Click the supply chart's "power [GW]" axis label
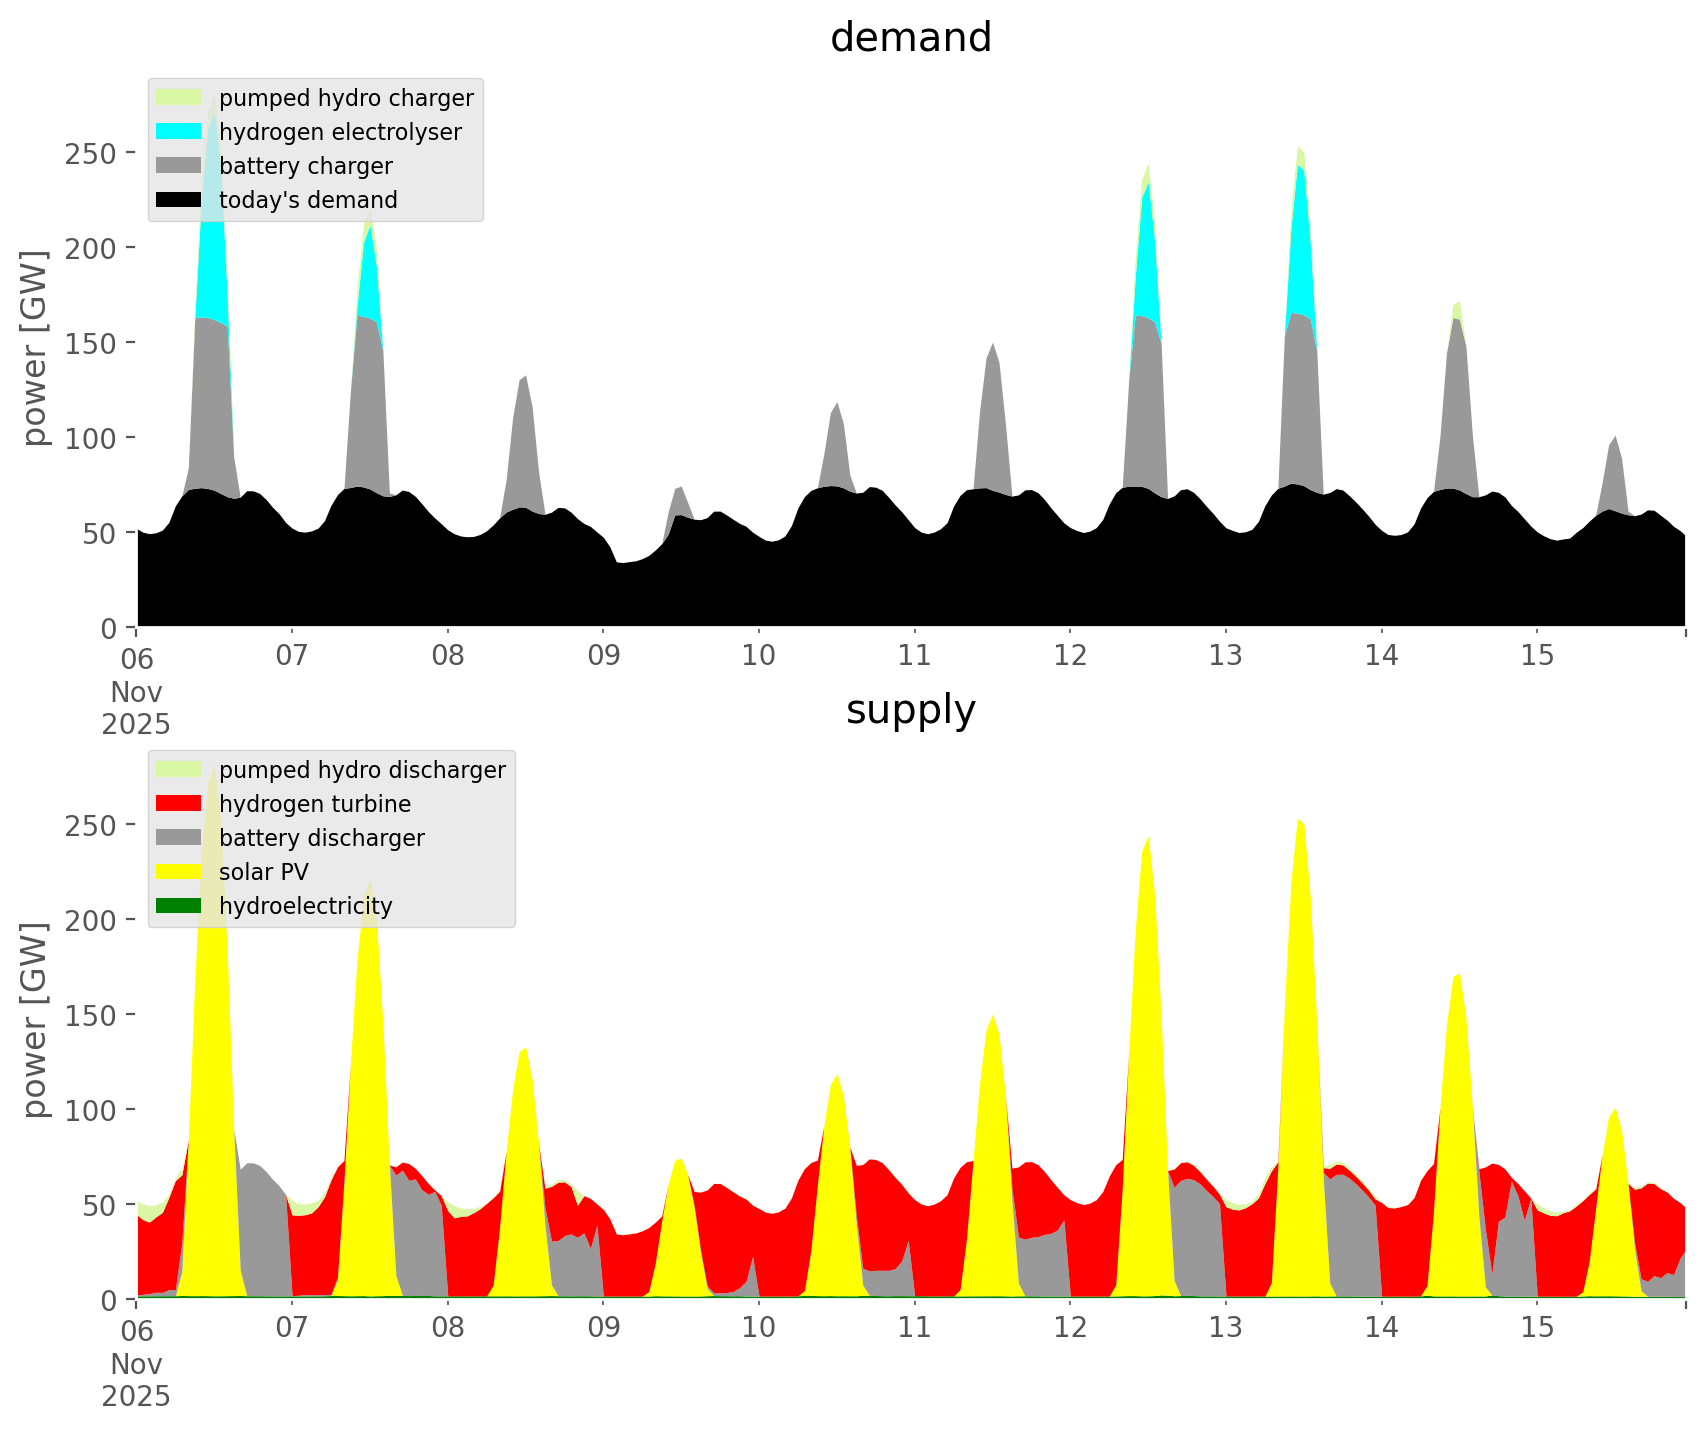Image resolution: width=1706 pixels, height=1431 pixels. tap(35, 1020)
